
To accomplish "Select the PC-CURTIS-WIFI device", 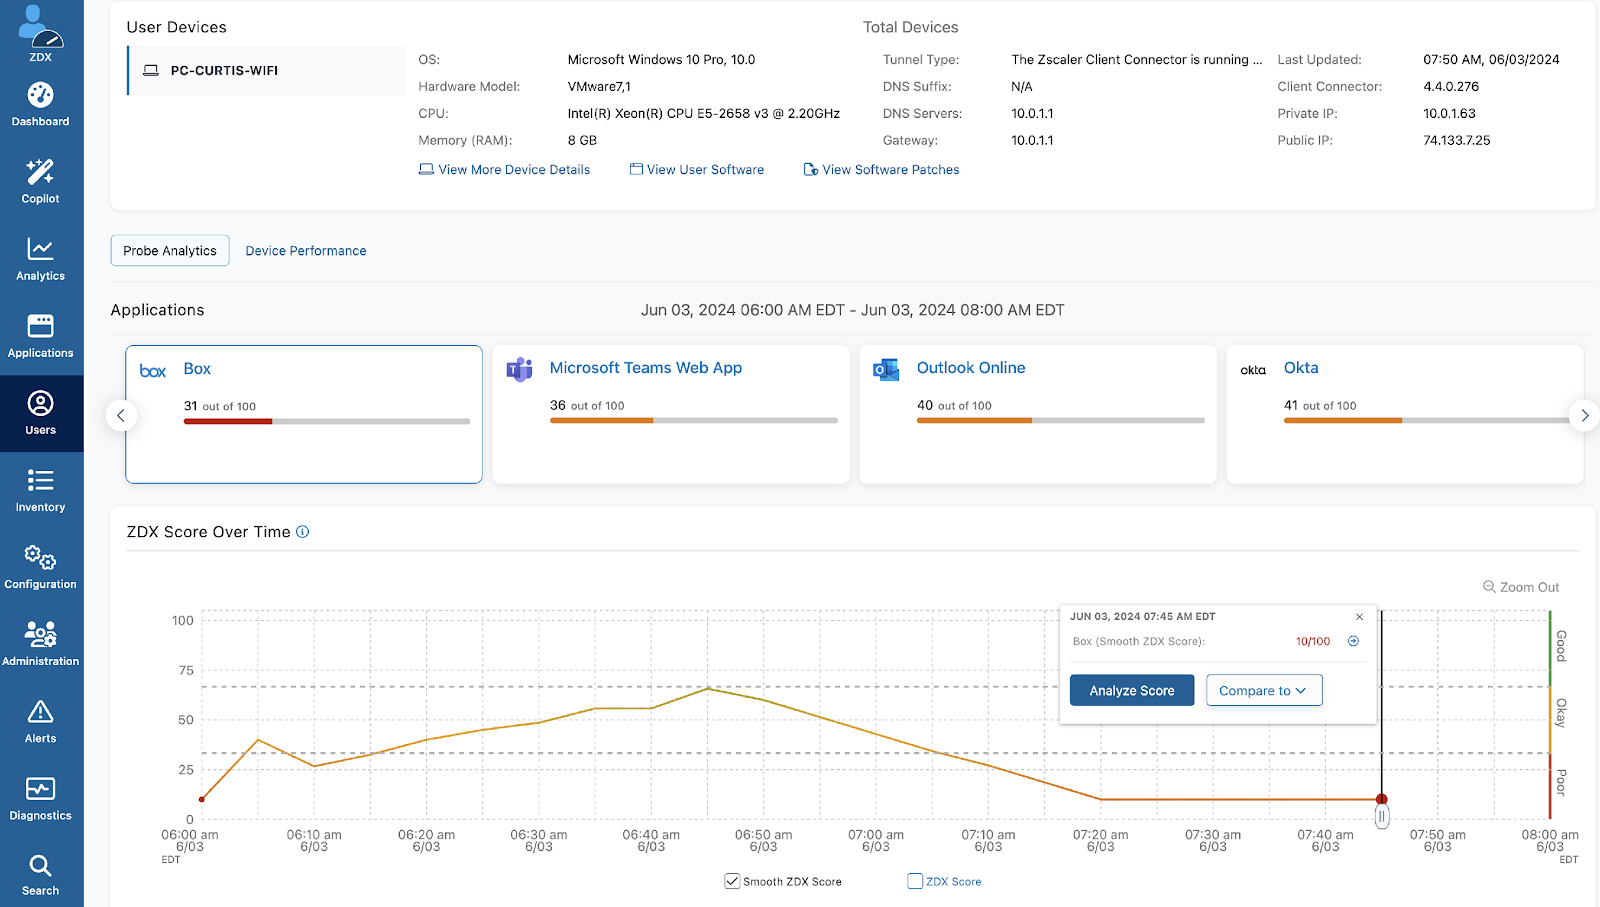I will (267, 70).
